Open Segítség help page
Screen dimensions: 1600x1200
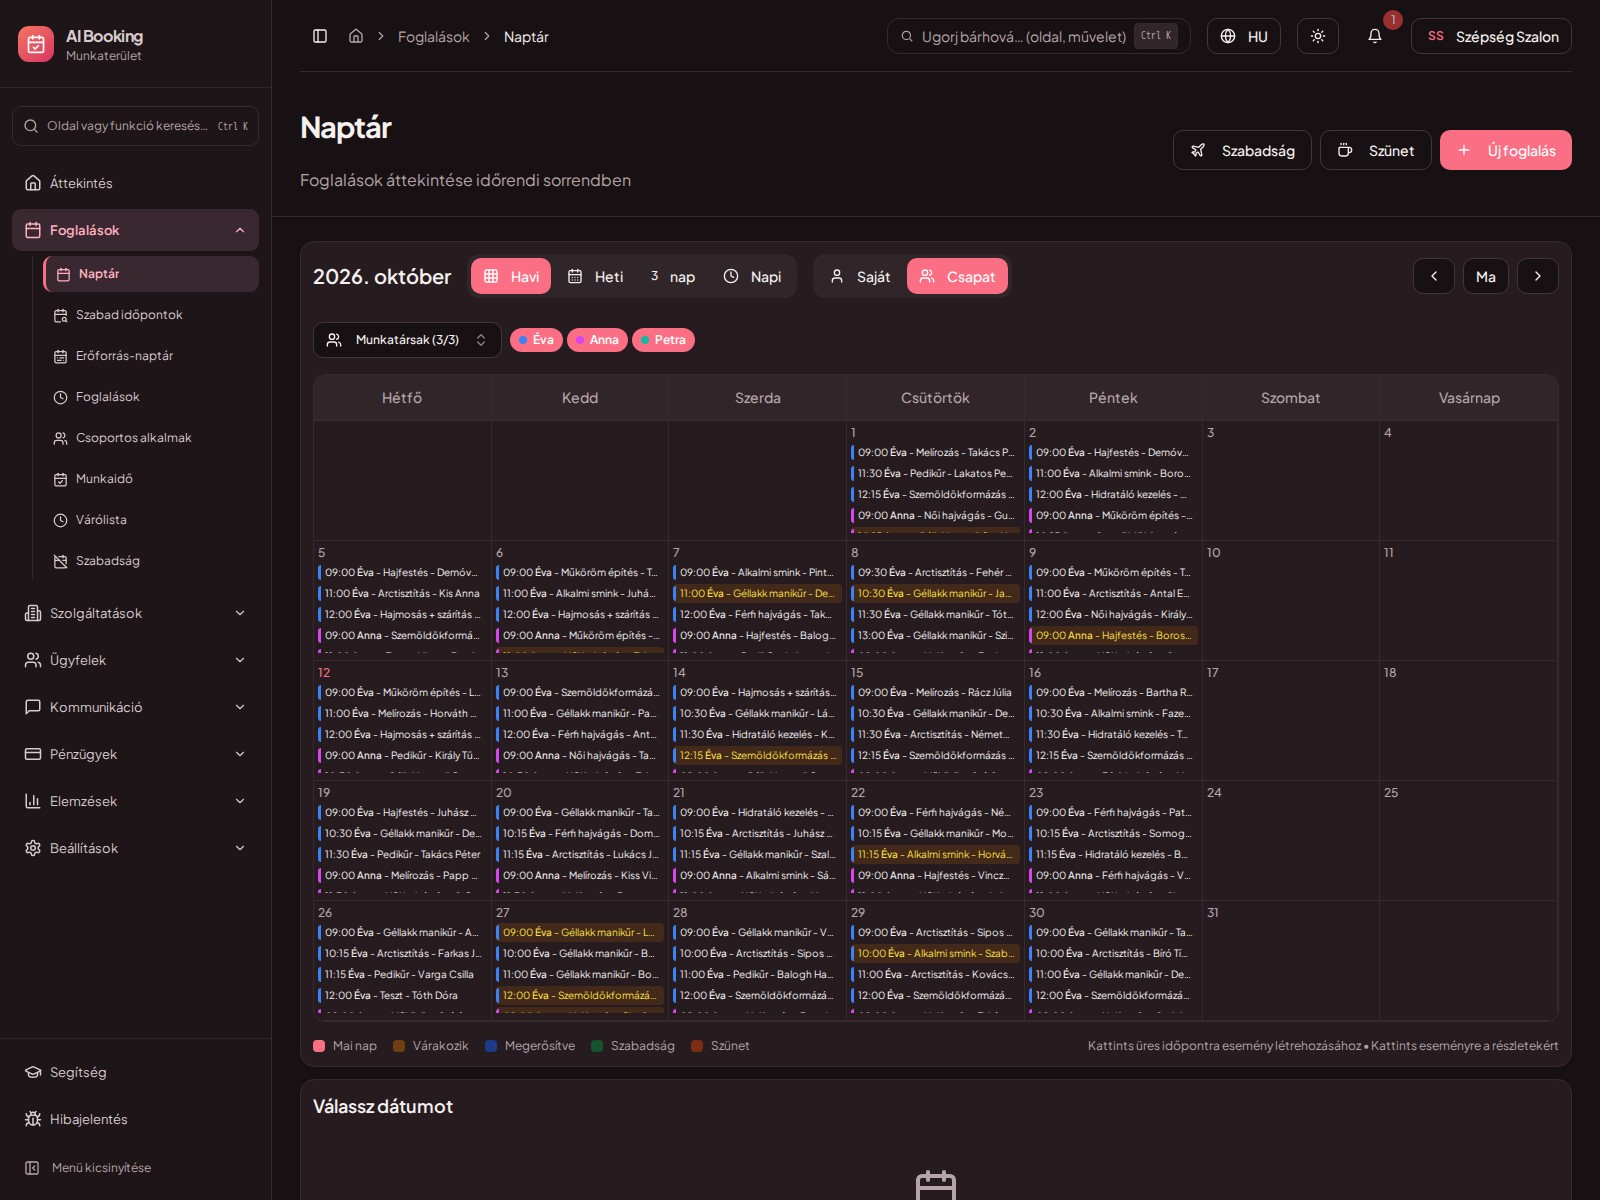click(135, 1072)
